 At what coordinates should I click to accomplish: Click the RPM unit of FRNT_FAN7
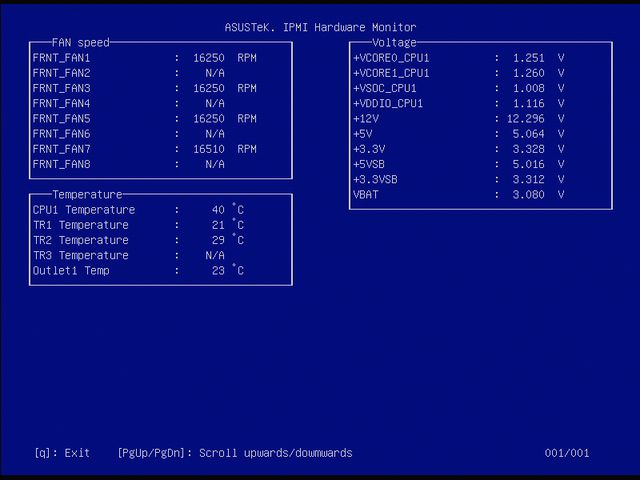tap(247, 149)
